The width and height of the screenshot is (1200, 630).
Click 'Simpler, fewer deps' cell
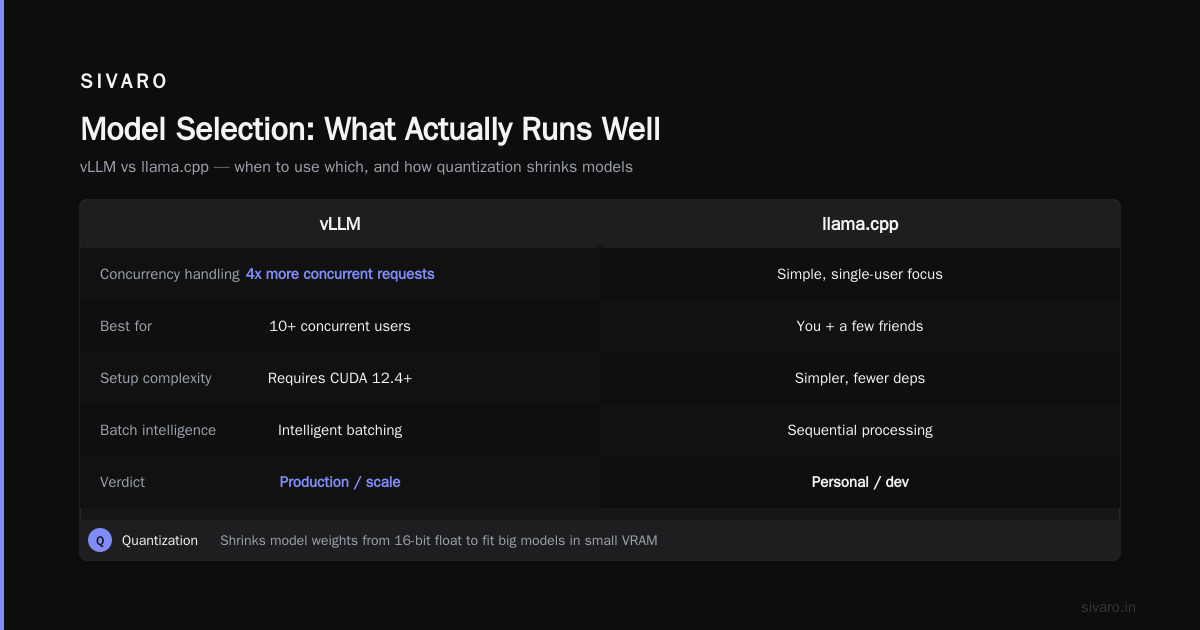pyautogui.click(x=860, y=378)
